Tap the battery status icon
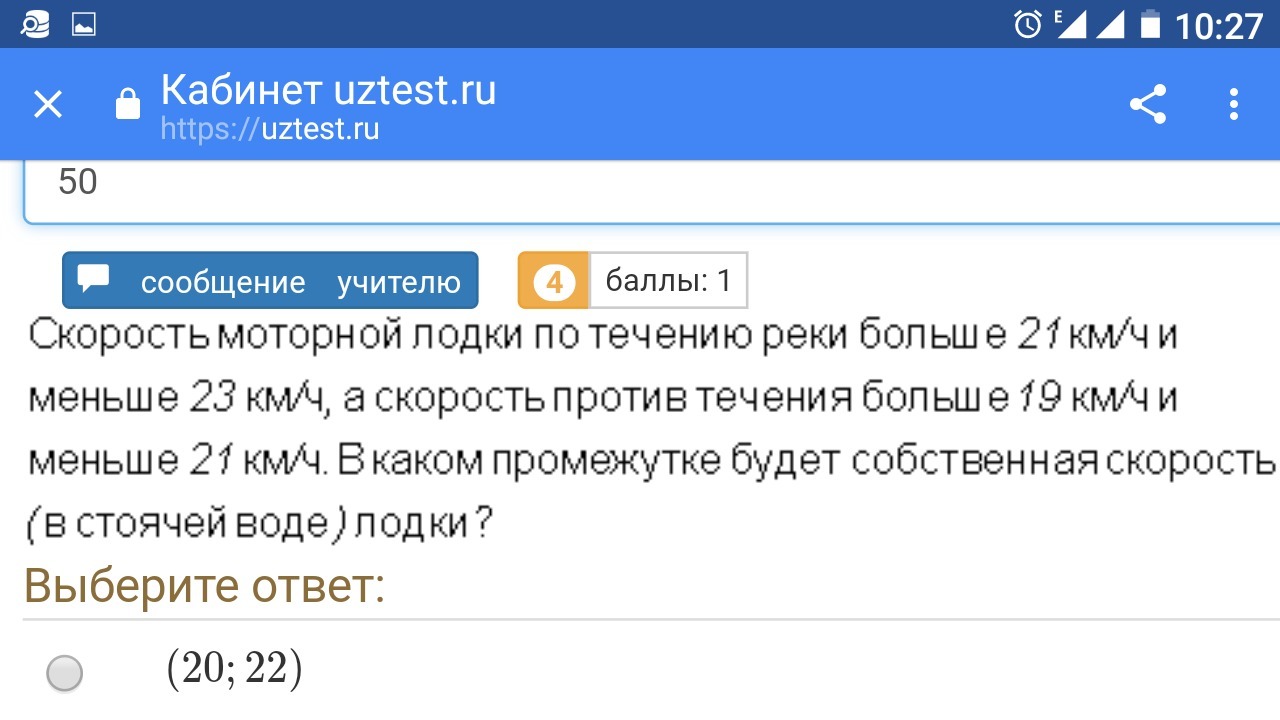1280x720 pixels. pos(1150,24)
